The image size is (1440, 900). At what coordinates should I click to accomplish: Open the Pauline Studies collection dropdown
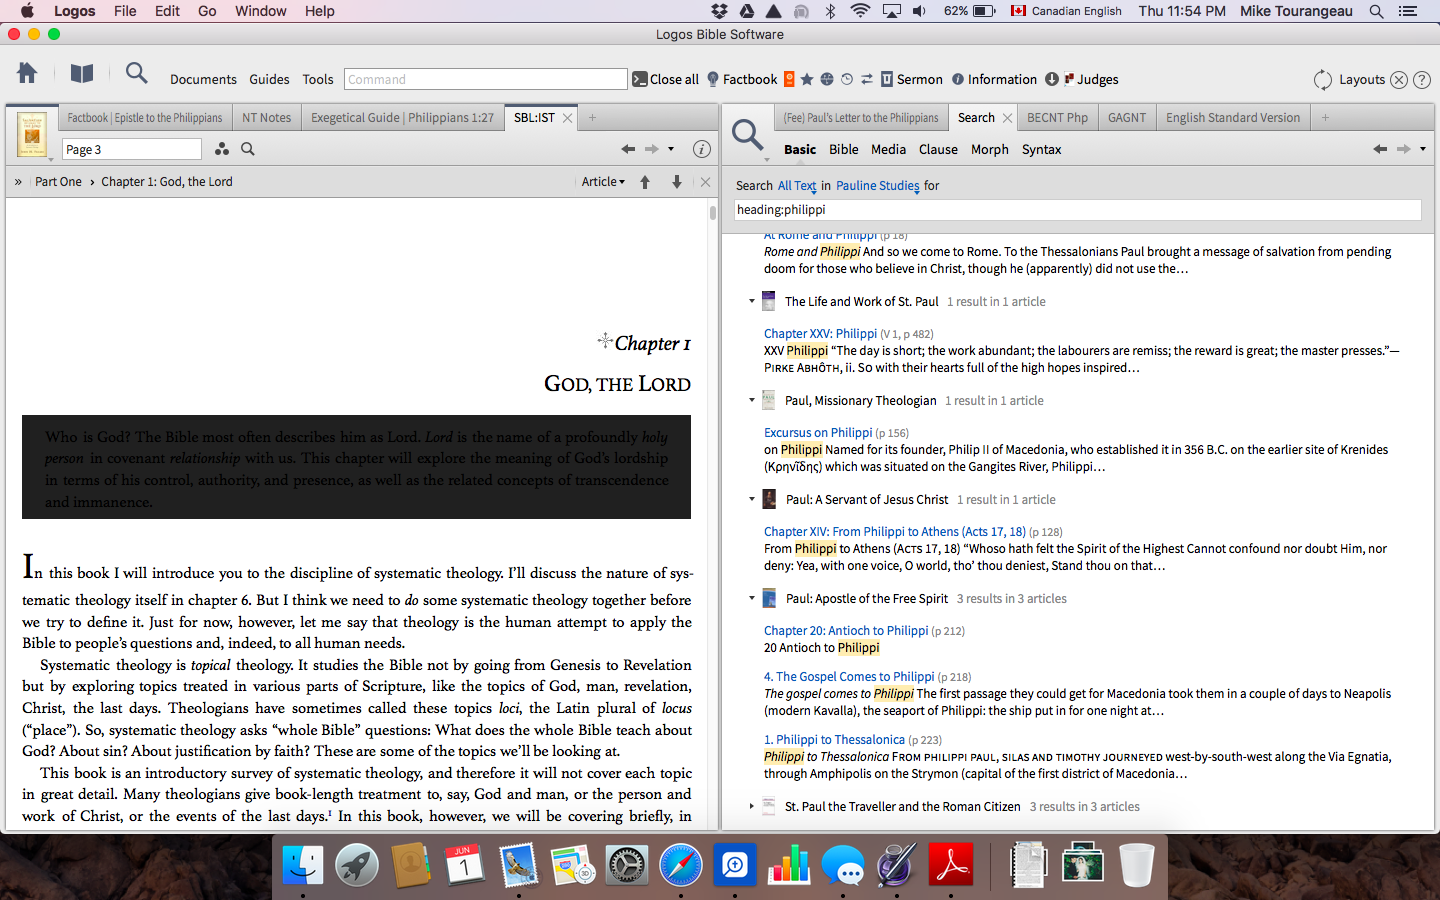878,186
